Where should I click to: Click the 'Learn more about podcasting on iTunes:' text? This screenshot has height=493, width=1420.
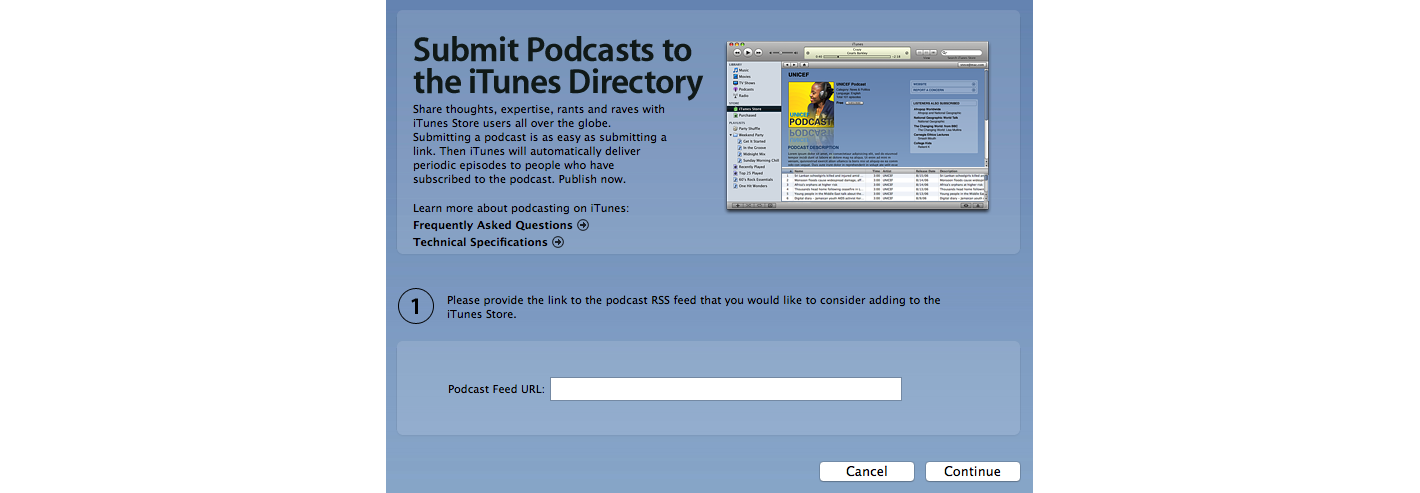pos(521,208)
